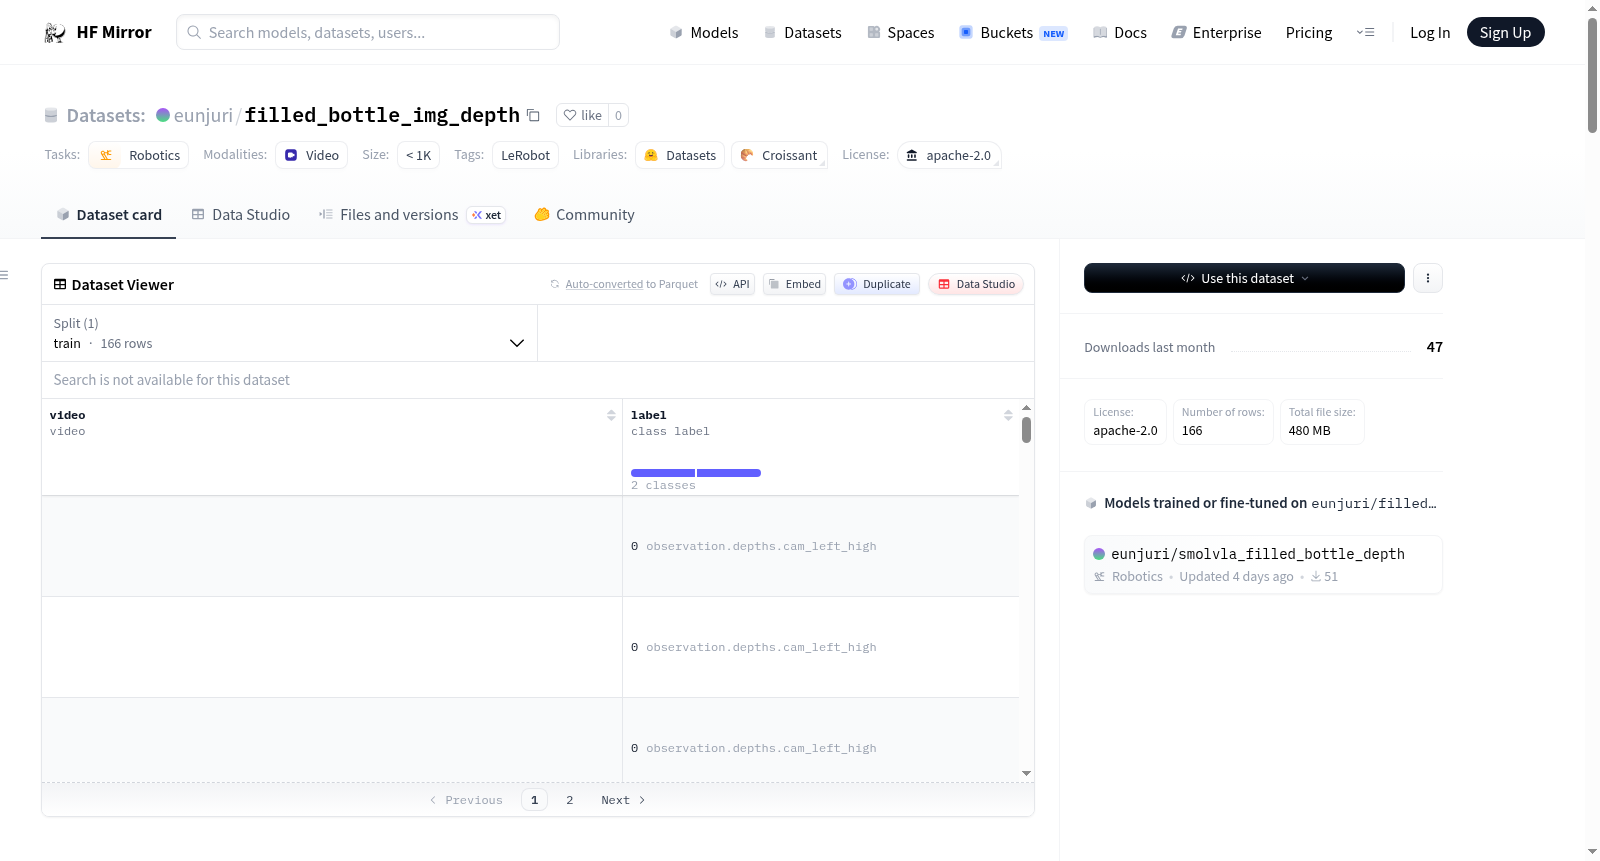Open the Enterprise nav item

(x=1216, y=33)
